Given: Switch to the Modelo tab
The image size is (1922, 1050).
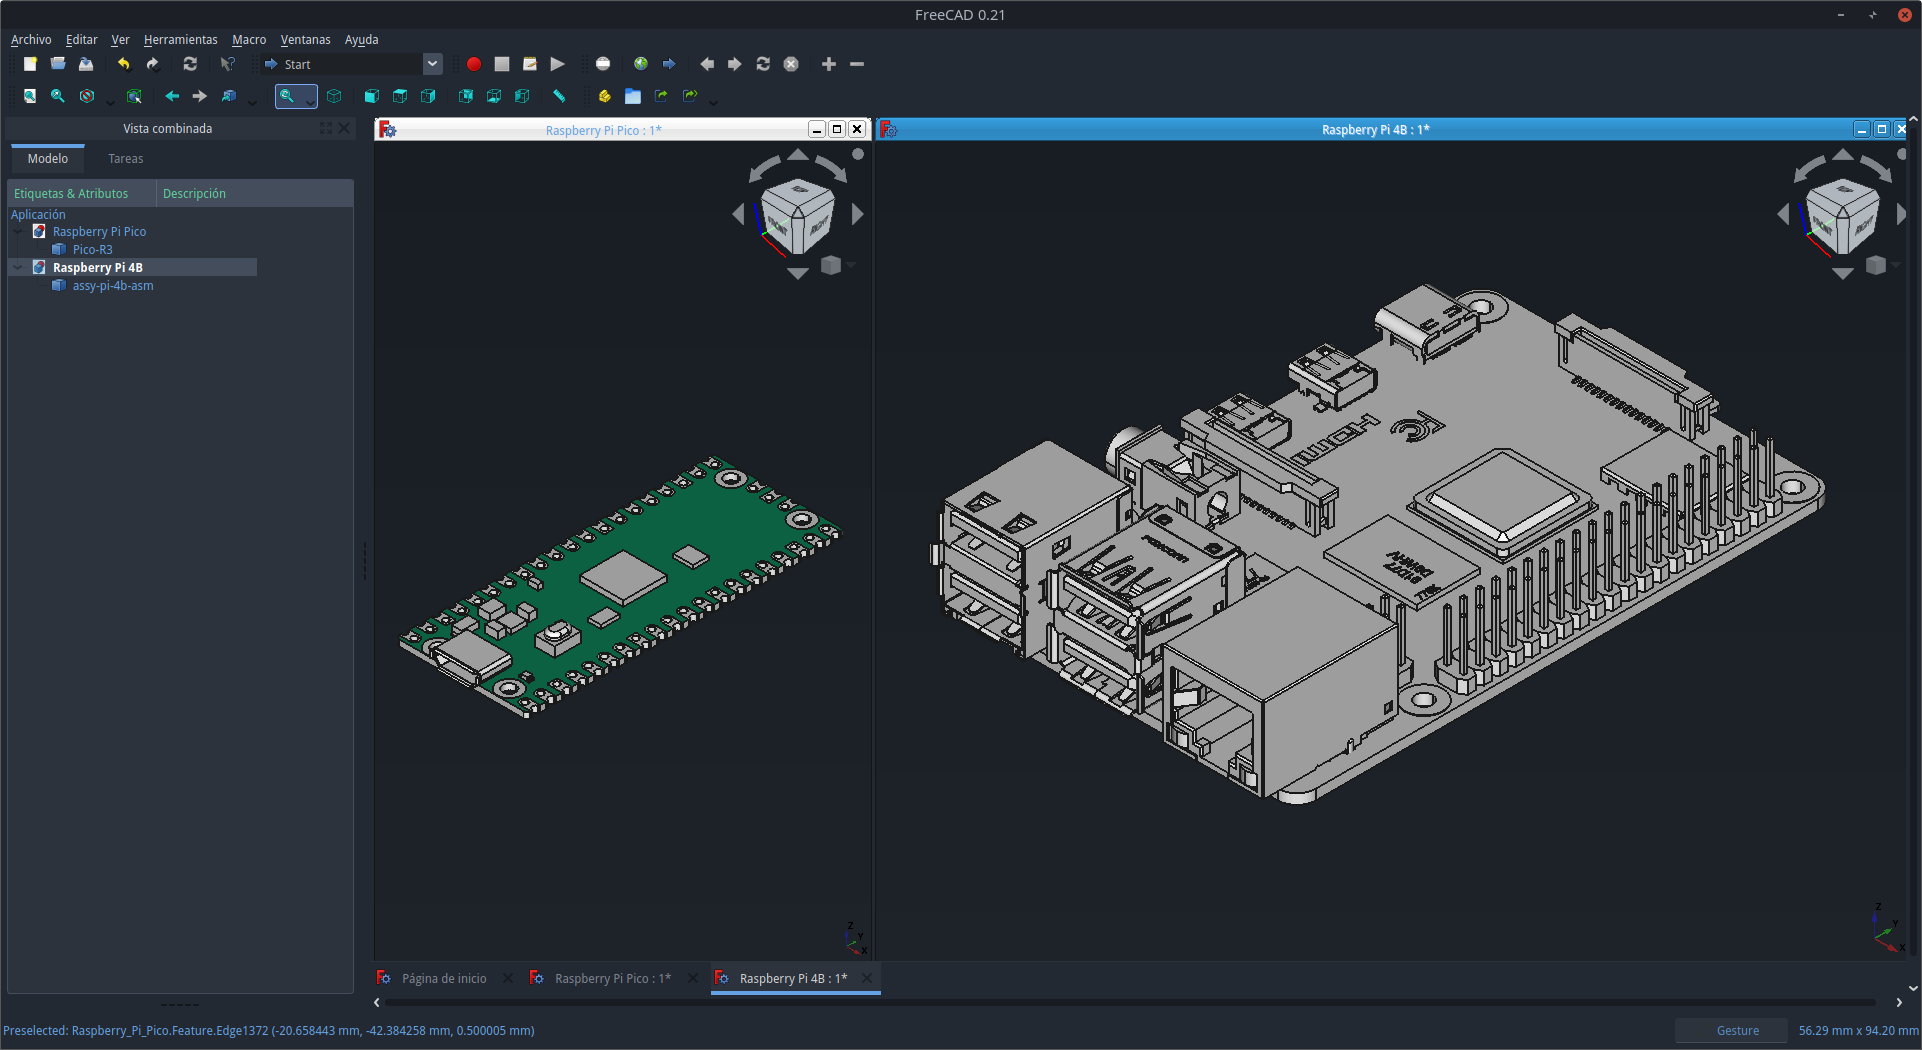Looking at the screenshot, I should tap(48, 159).
